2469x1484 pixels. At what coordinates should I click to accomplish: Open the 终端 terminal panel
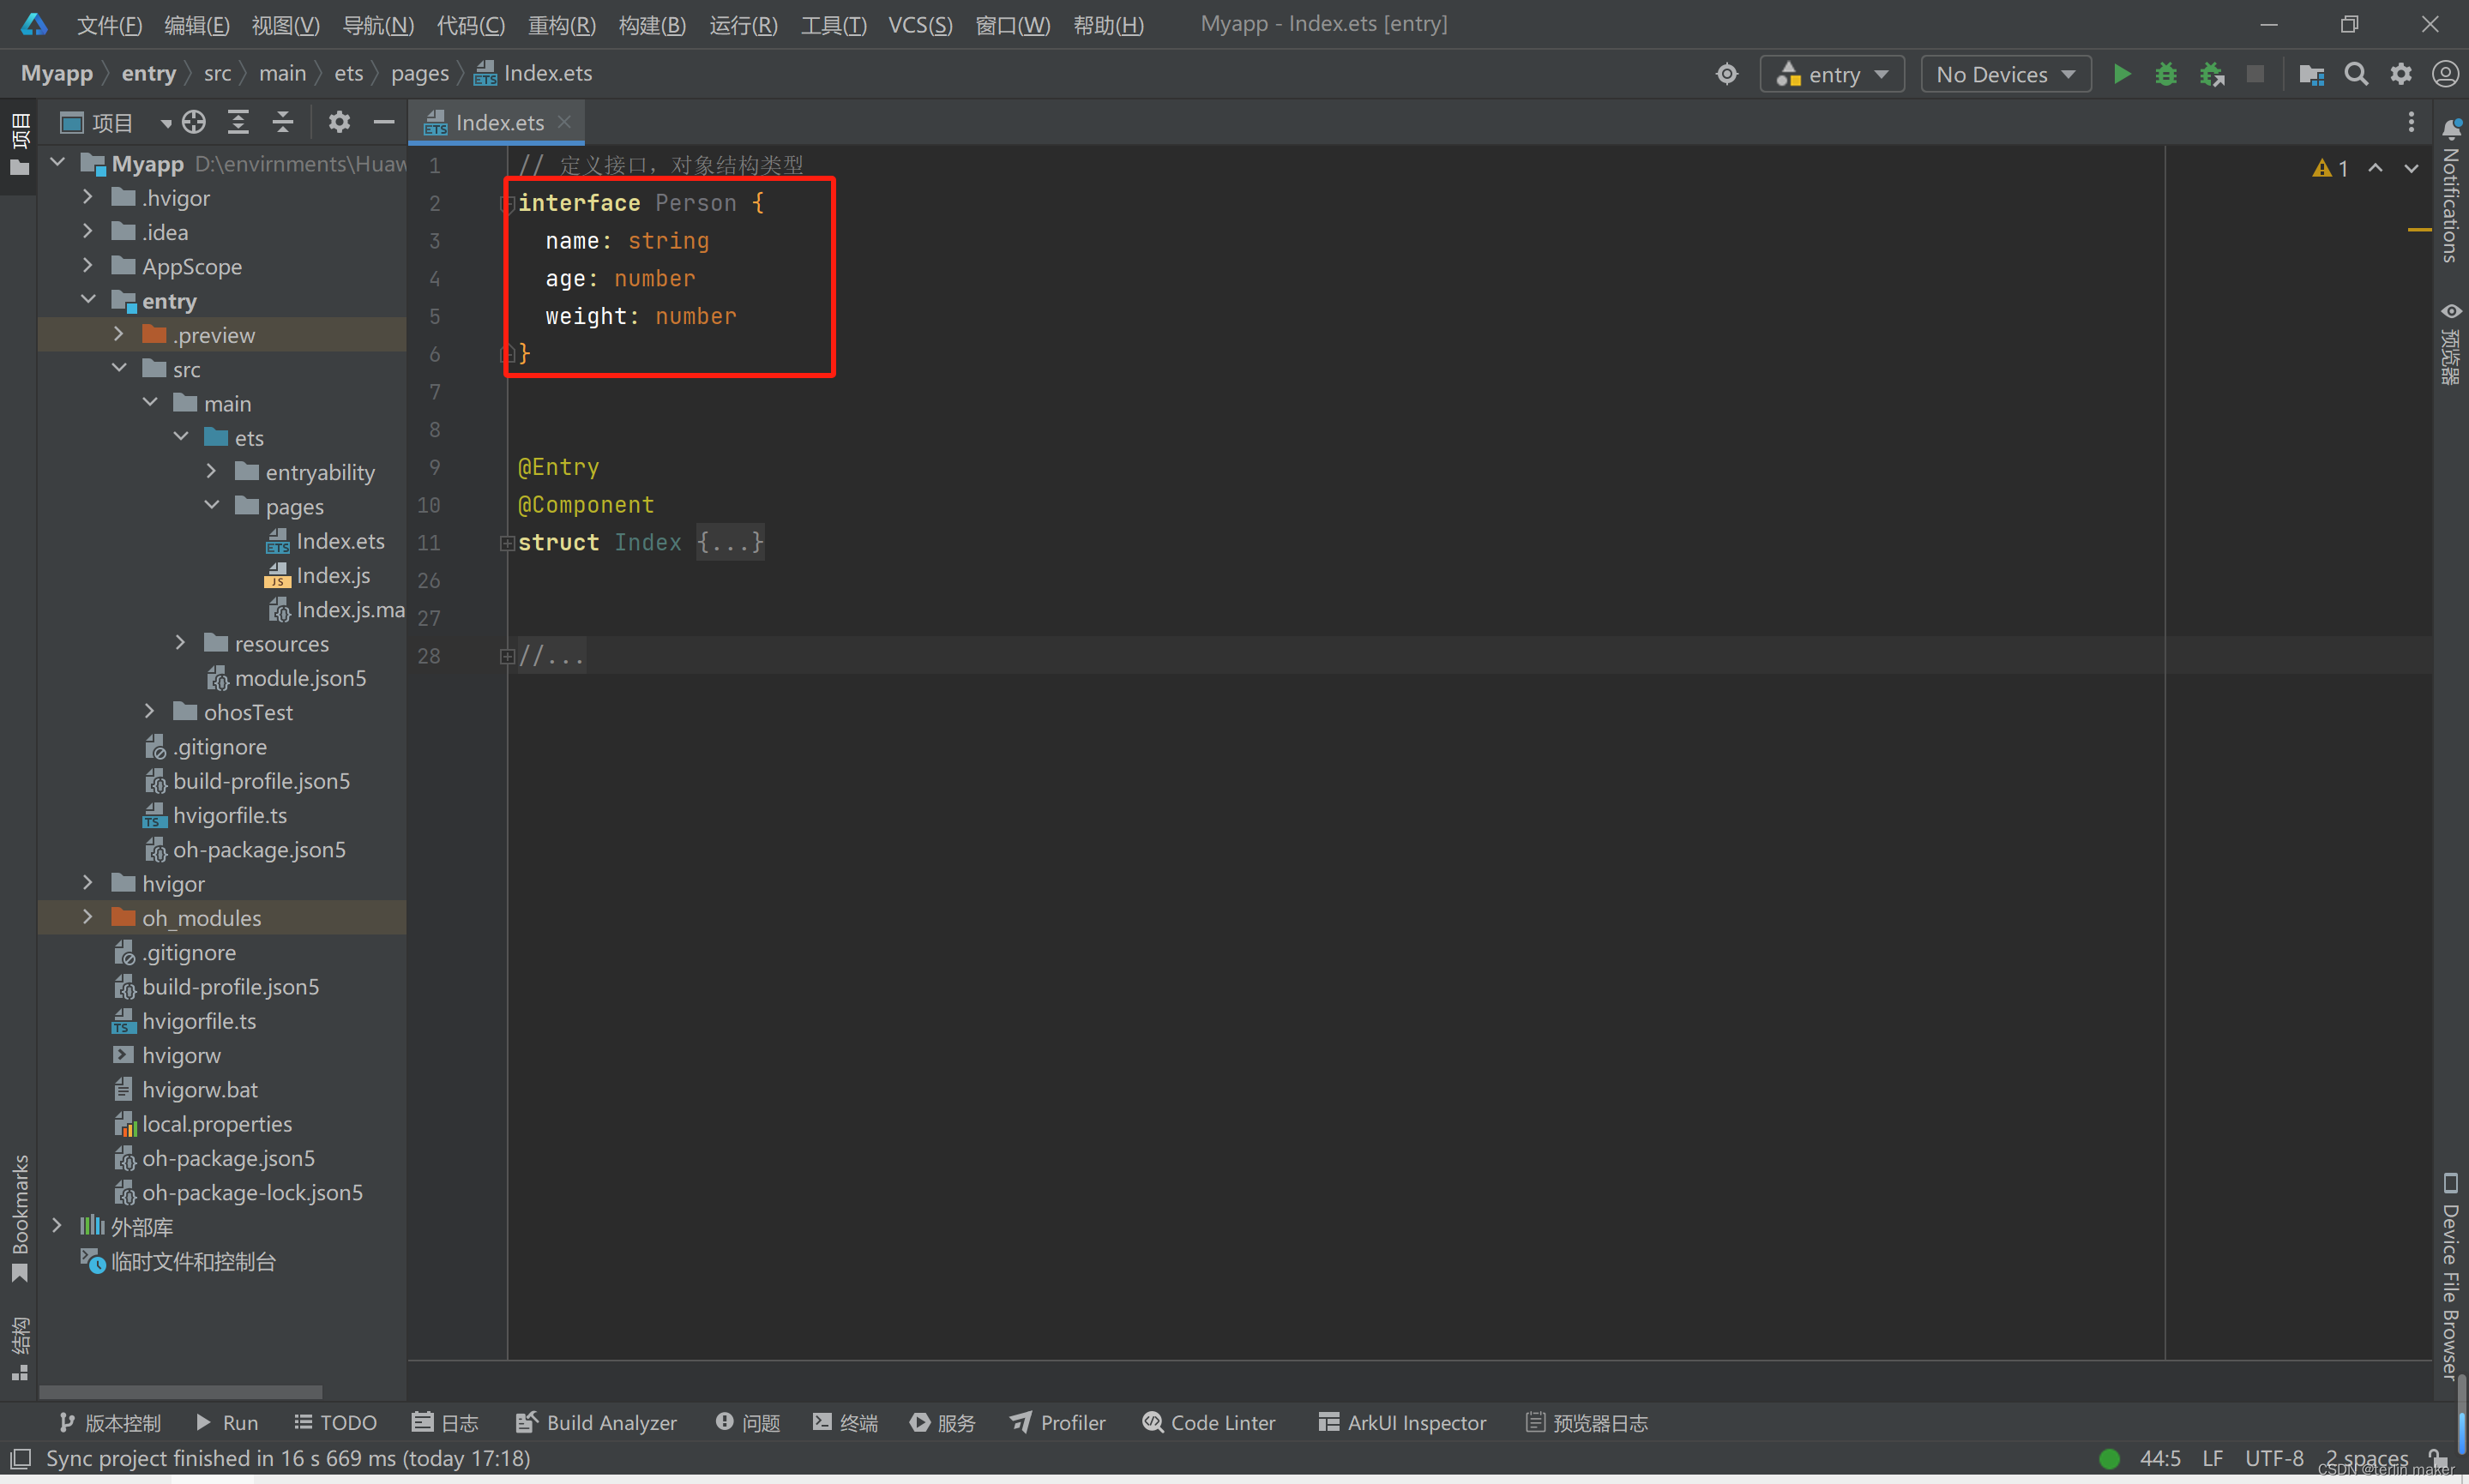(x=843, y=1422)
